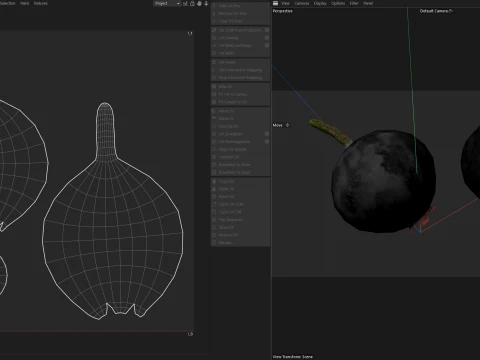Open the viewport View menu

[x=285, y=3]
